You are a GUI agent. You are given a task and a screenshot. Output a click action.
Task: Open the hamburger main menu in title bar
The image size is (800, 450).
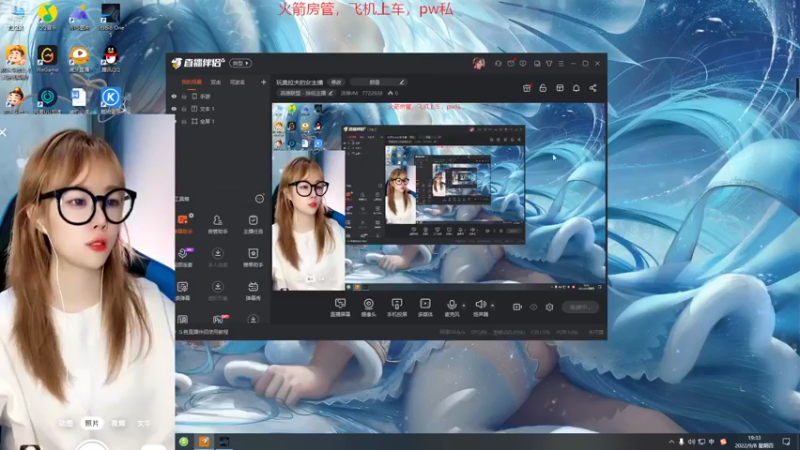tap(561, 63)
